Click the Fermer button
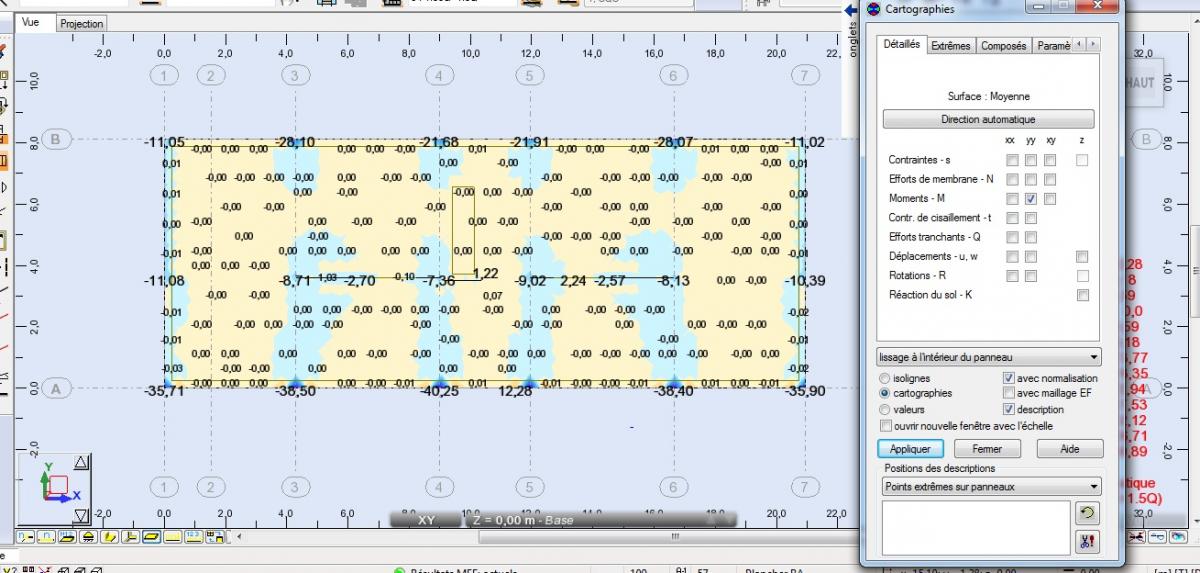1200x573 pixels. [x=986, y=449]
